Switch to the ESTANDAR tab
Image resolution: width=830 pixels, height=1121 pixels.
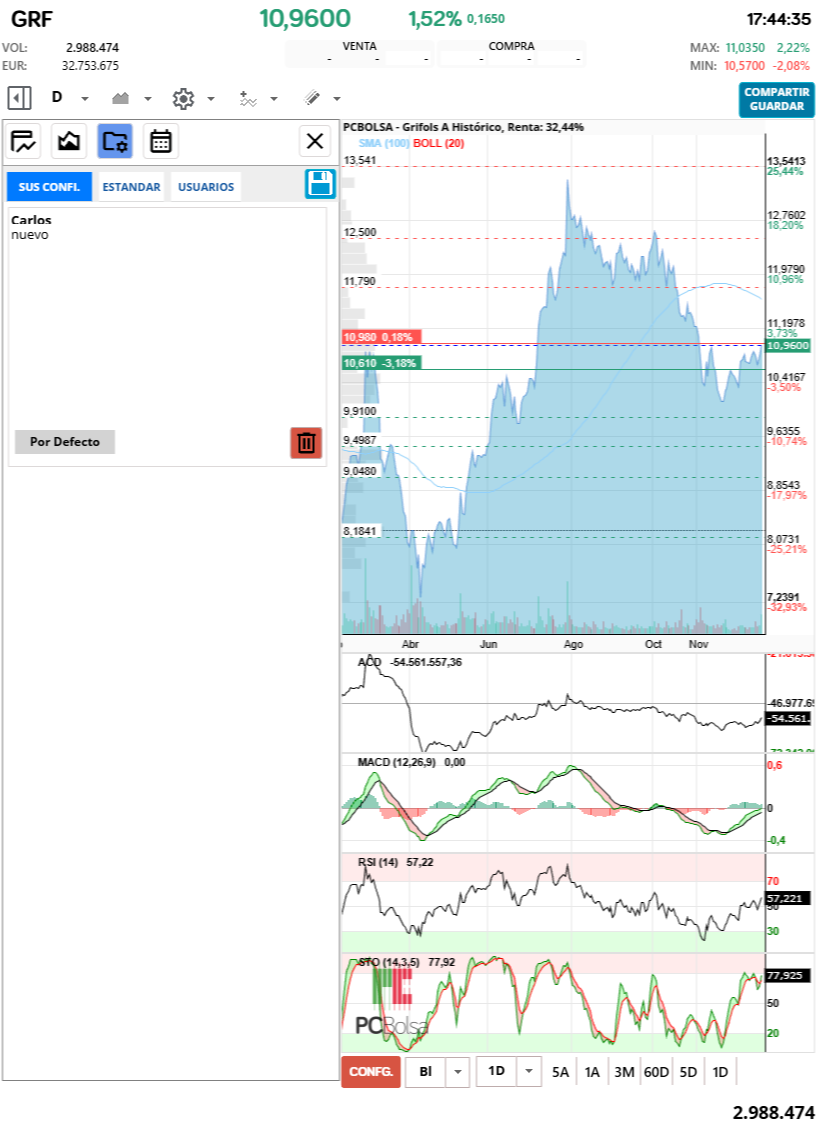point(131,187)
